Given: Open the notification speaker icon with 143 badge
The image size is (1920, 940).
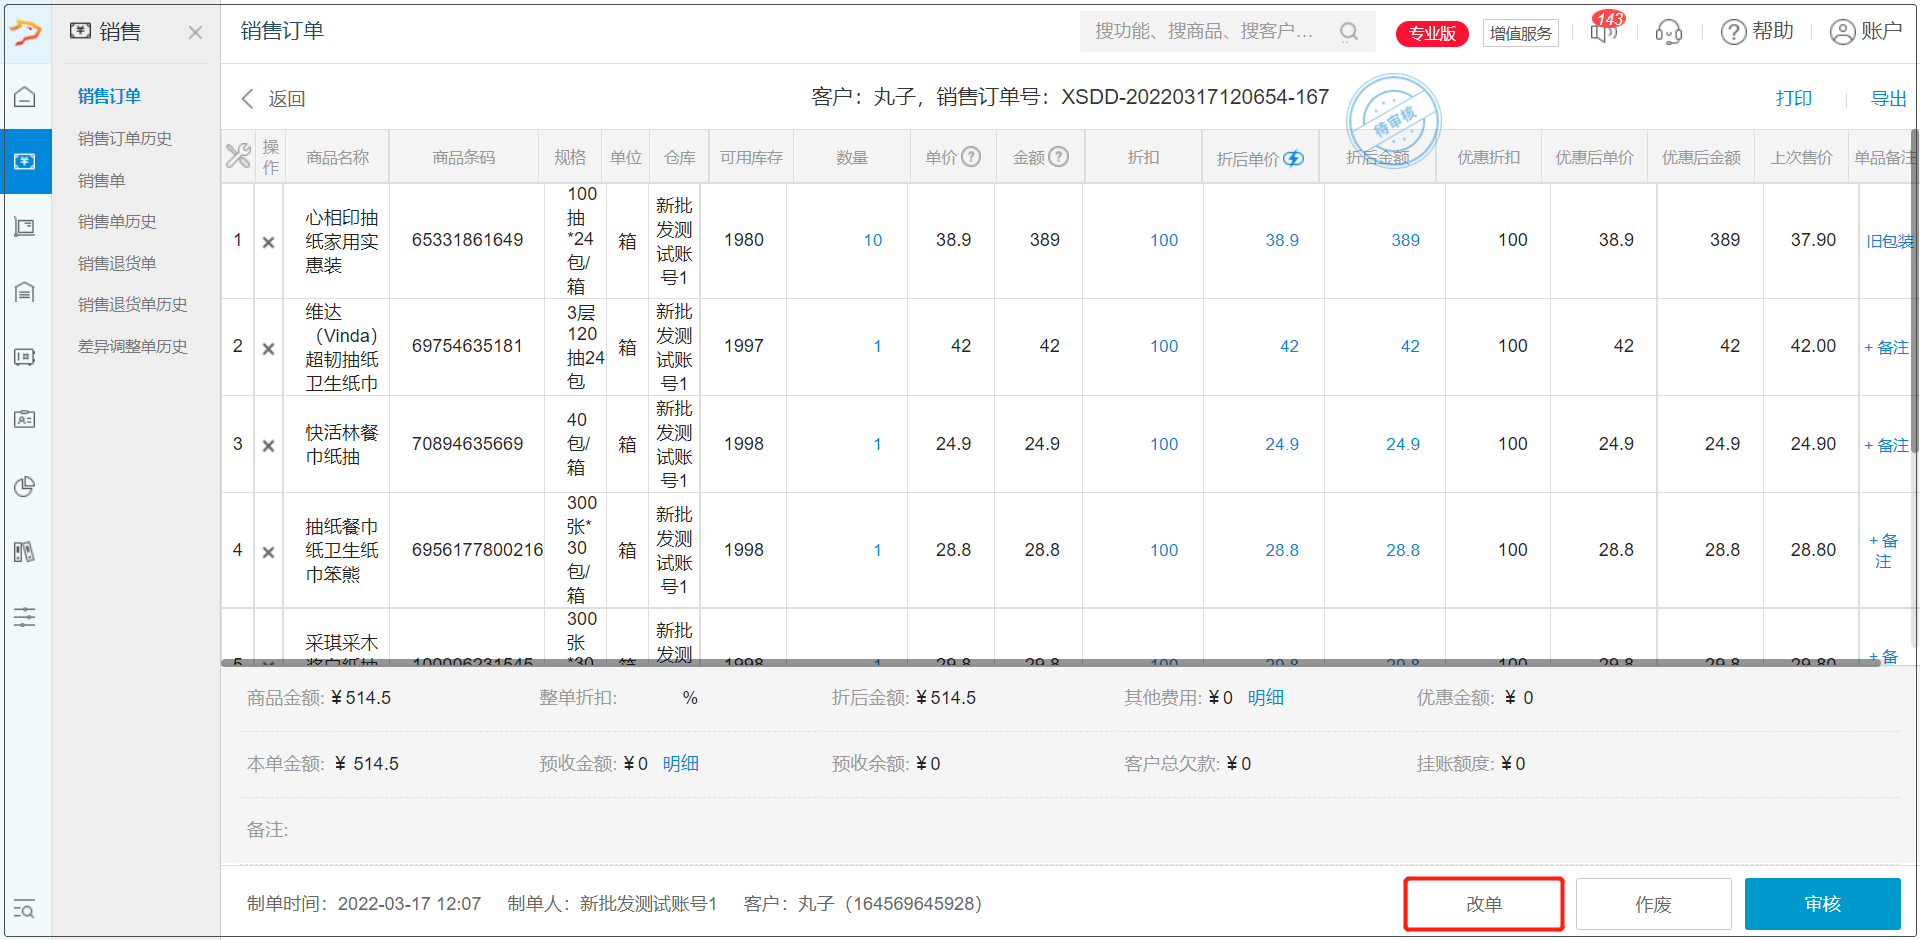Looking at the screenshot, I should 1603,32.
